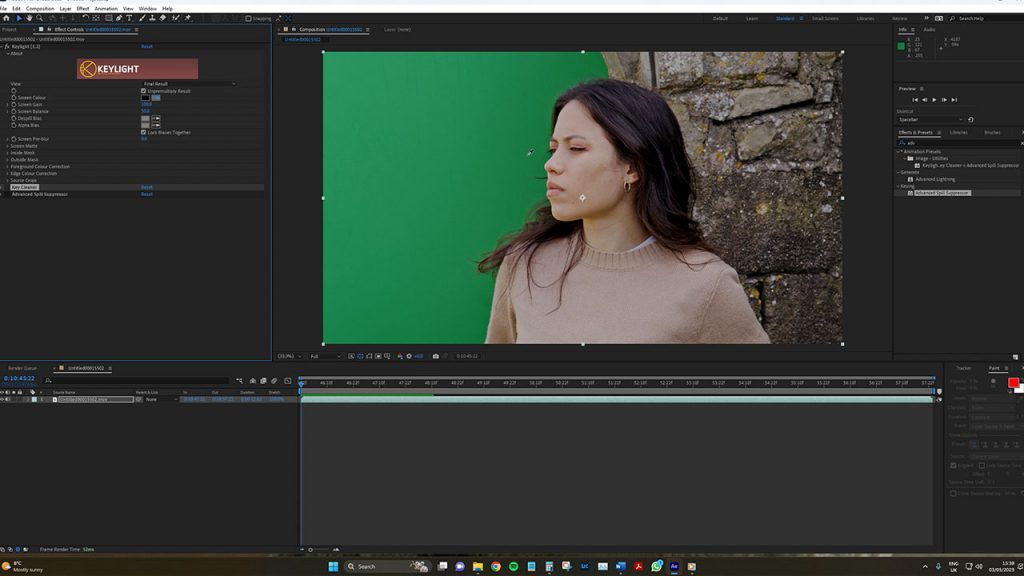
Task: Open the Animation menu
Action: (x=106, y=8)
